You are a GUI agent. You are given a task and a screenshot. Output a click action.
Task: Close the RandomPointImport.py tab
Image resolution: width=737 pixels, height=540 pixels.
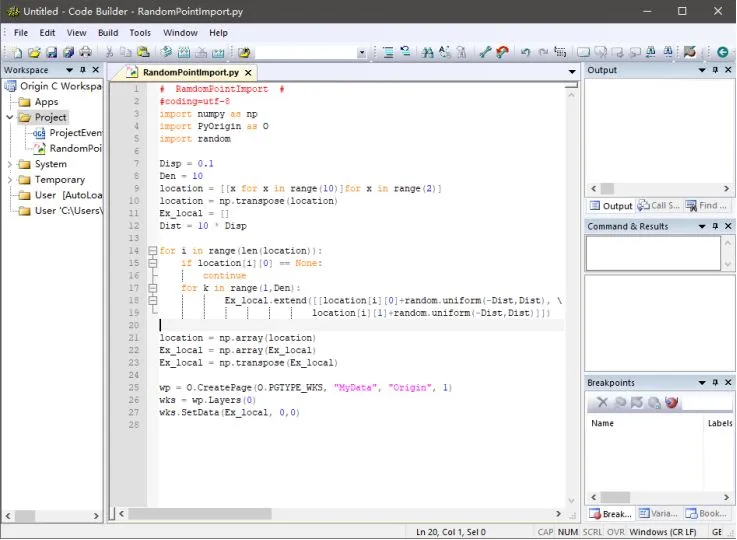coord(248,72)
